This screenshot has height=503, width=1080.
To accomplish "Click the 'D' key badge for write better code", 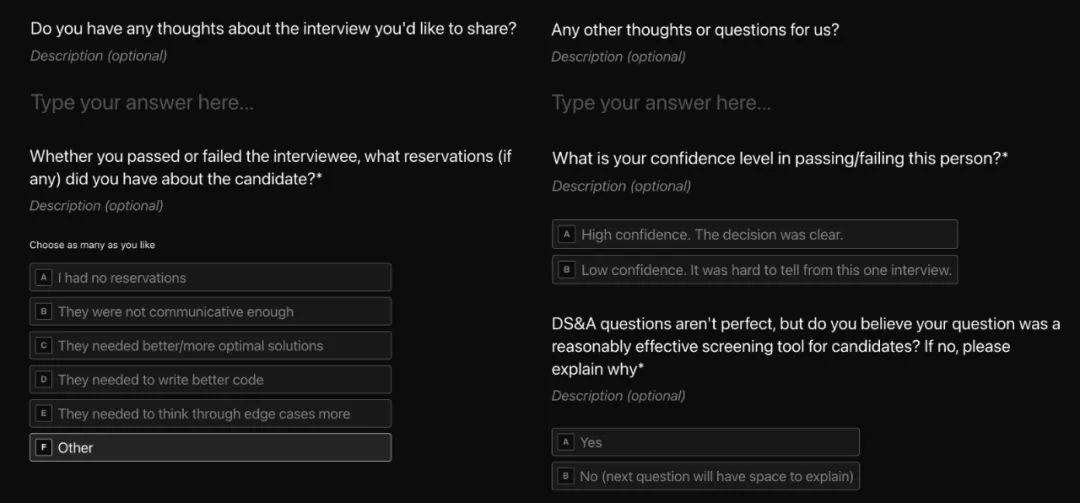I will (x=44, y=380).
